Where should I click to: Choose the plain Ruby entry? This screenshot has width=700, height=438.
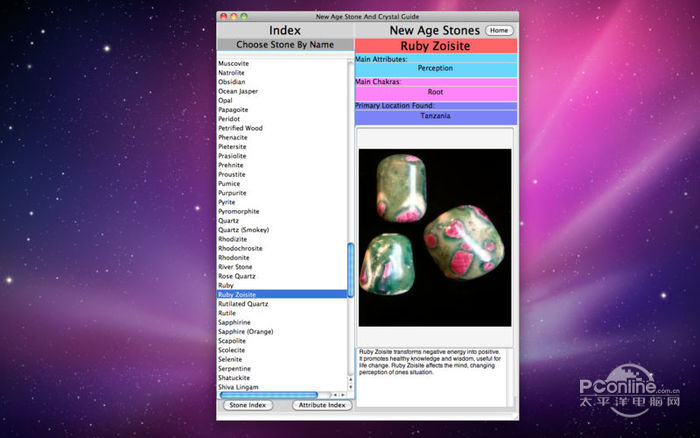tap(226, 285)
